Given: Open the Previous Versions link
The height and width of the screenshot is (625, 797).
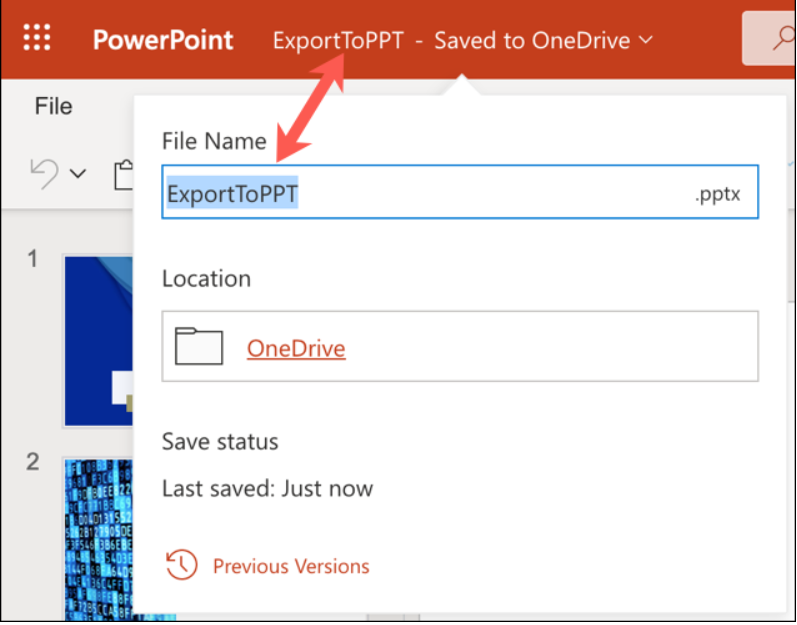Looking at the screenshot, I should click(291, 567).
